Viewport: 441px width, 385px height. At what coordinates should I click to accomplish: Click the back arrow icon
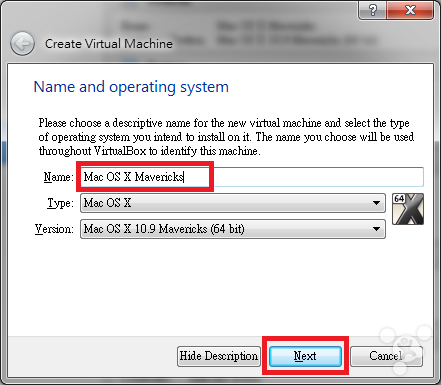pos(22,44)
